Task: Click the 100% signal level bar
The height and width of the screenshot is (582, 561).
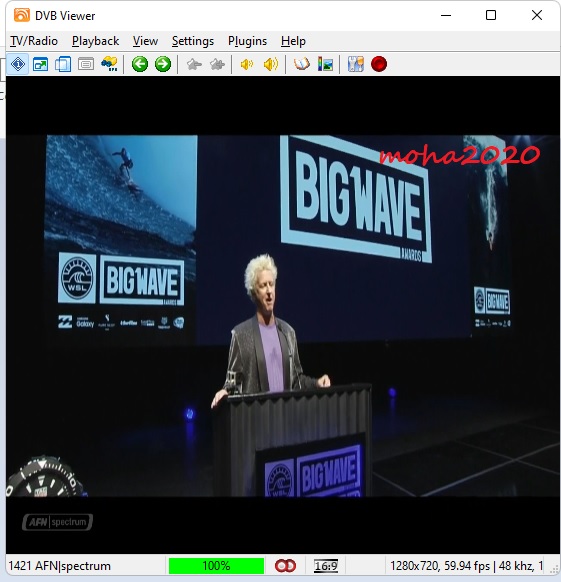Action: pos(216,566)
